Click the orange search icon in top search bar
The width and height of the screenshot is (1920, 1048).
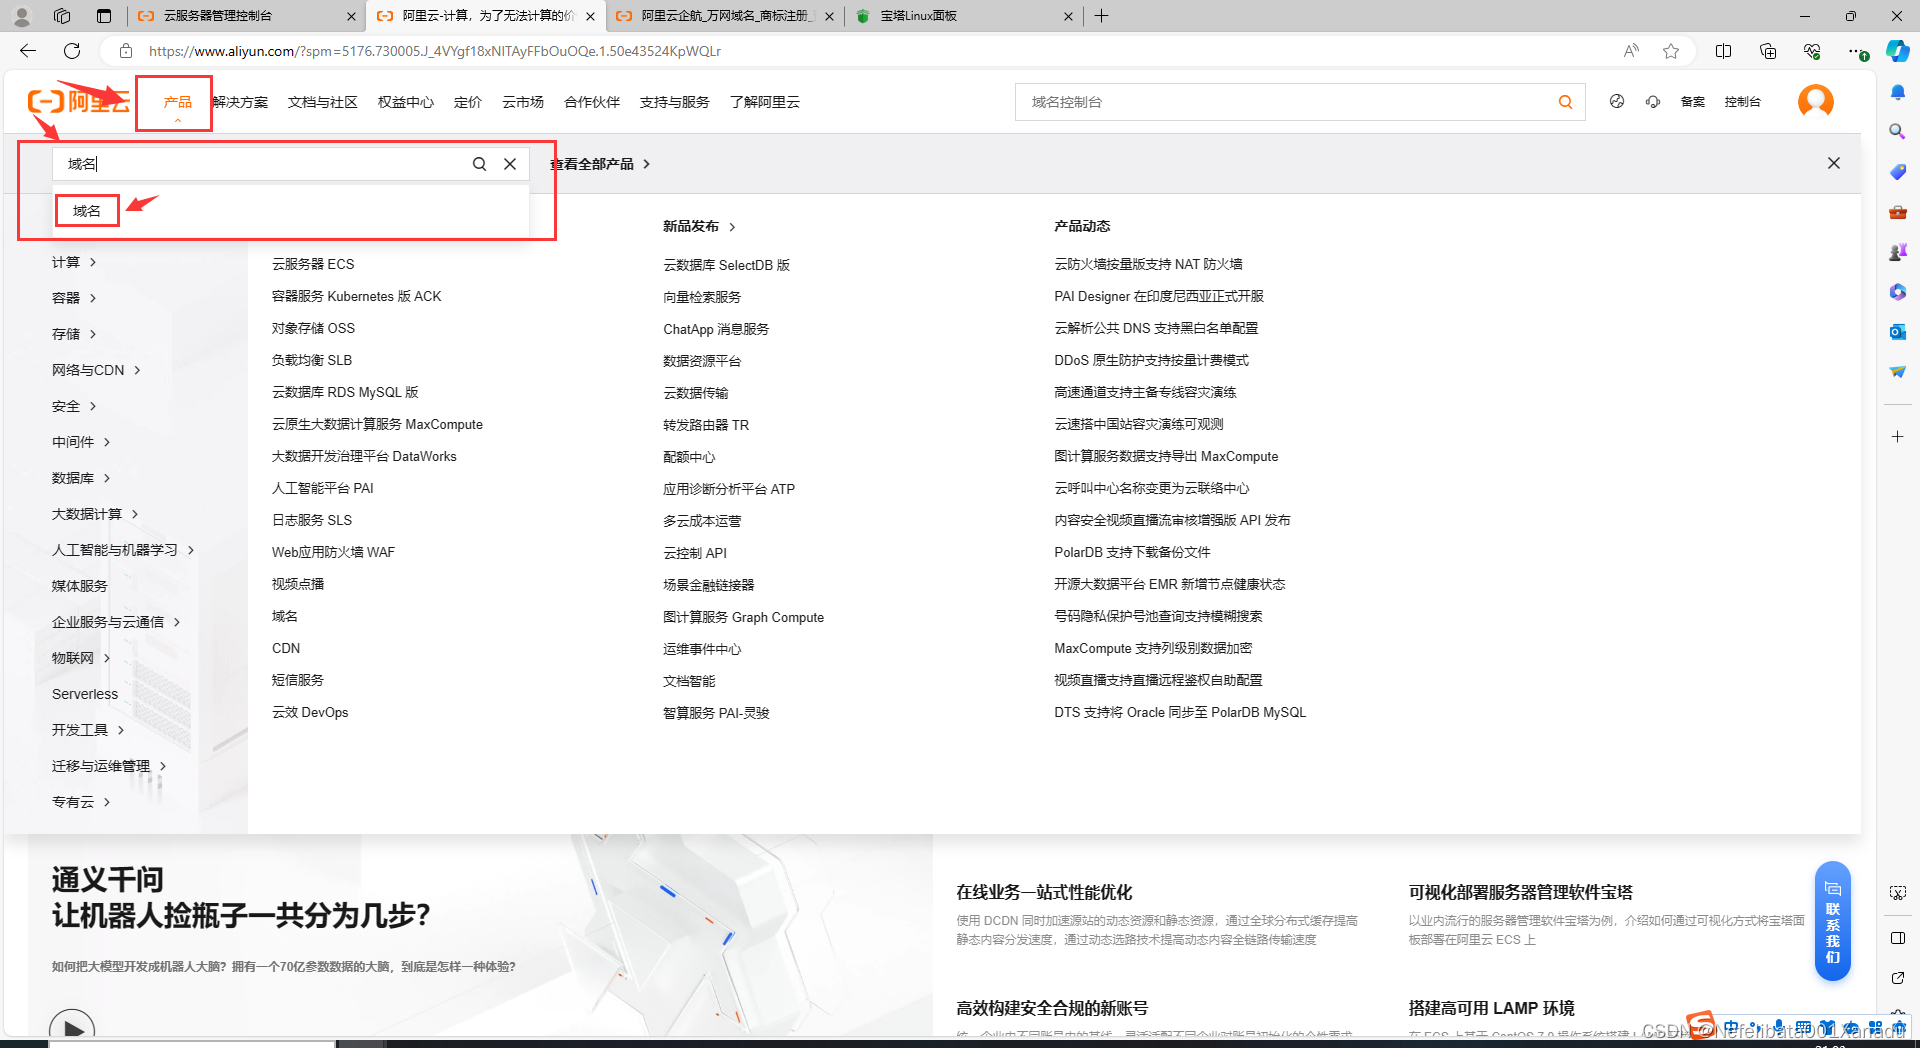click(1565, 102)
